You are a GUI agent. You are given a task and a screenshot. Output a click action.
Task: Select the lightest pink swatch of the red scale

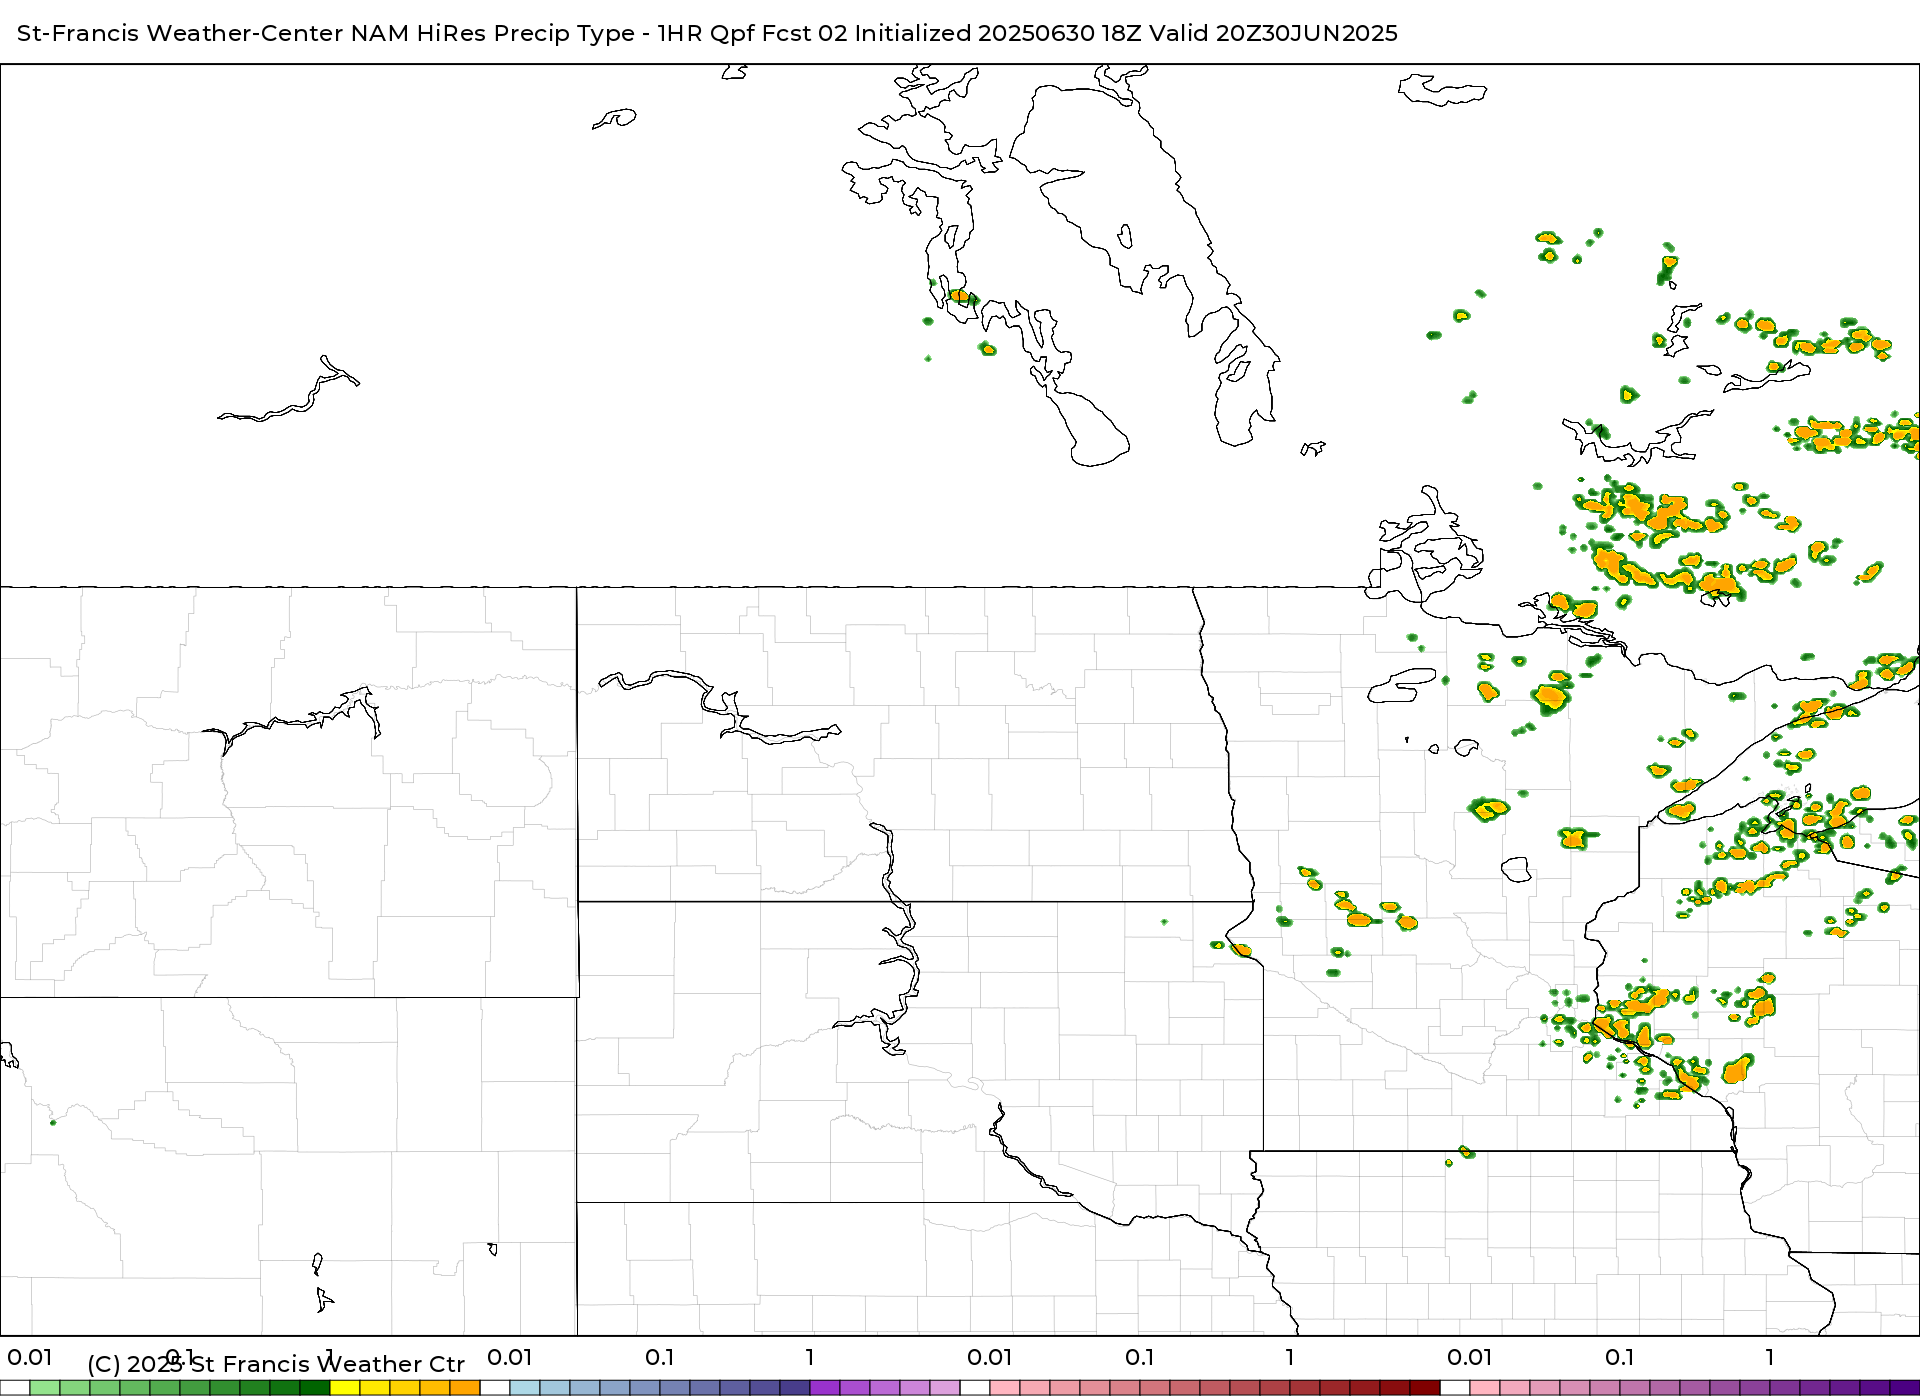[x=1005, y=1388]
